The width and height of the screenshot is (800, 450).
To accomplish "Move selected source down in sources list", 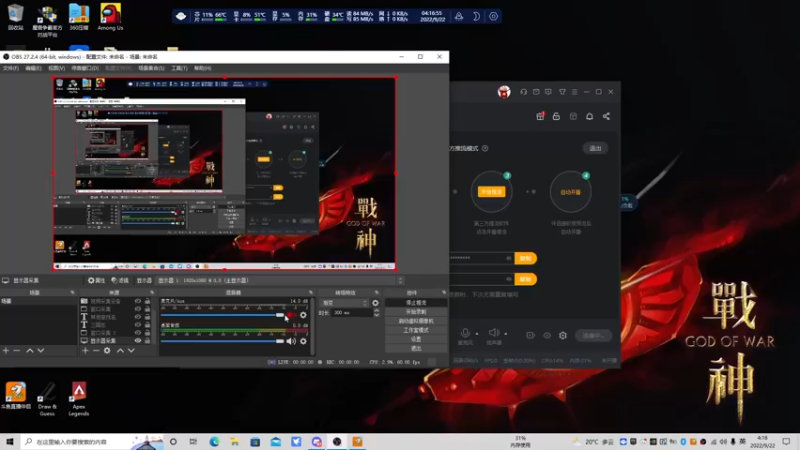I will click(x=131, y=351).
